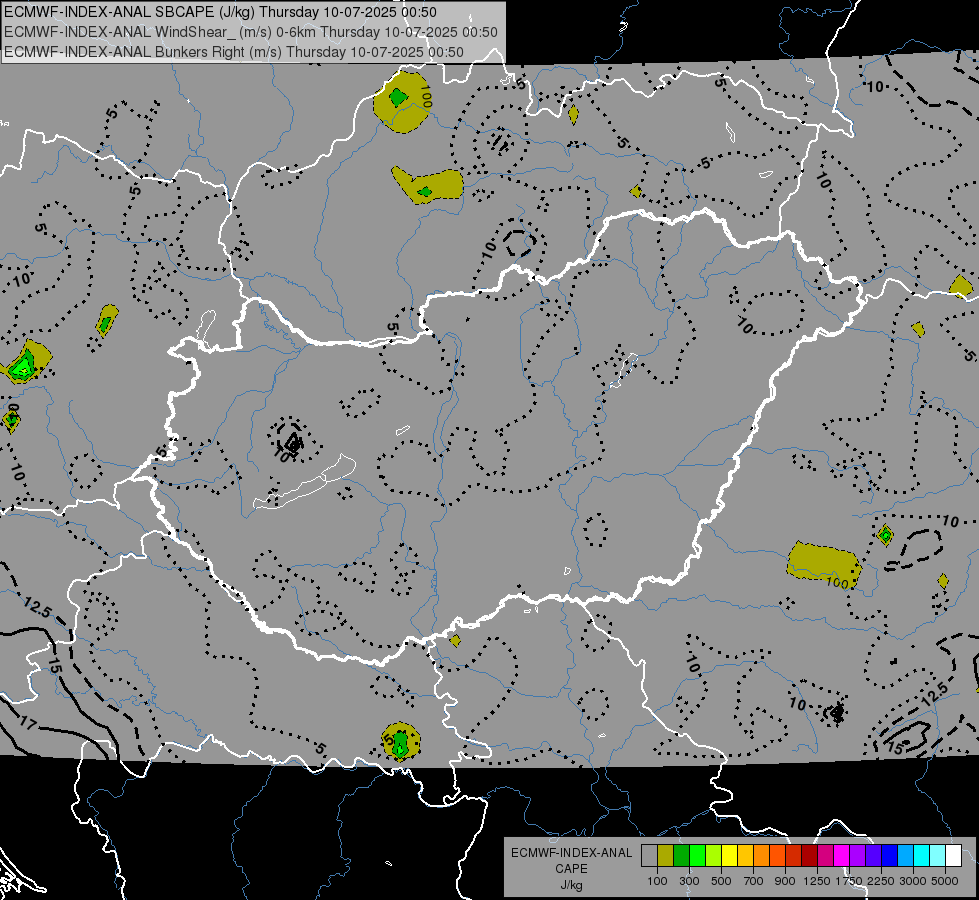
Task: Pick the lime yellow-green legend swatch
Action: [x=714, y=855]
